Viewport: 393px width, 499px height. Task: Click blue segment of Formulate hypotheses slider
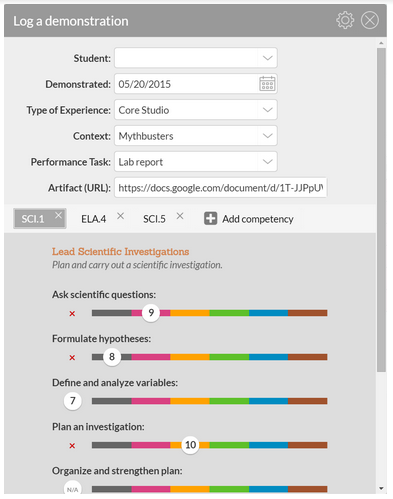click(x=268, y=357)
